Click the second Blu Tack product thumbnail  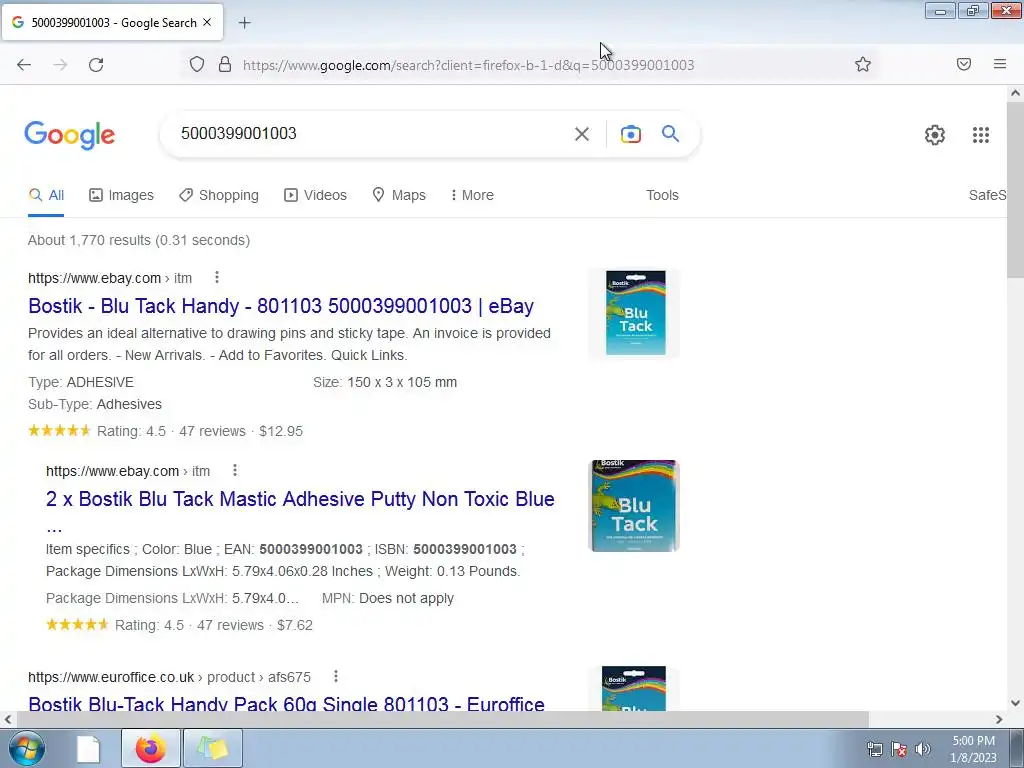point(634,505)
